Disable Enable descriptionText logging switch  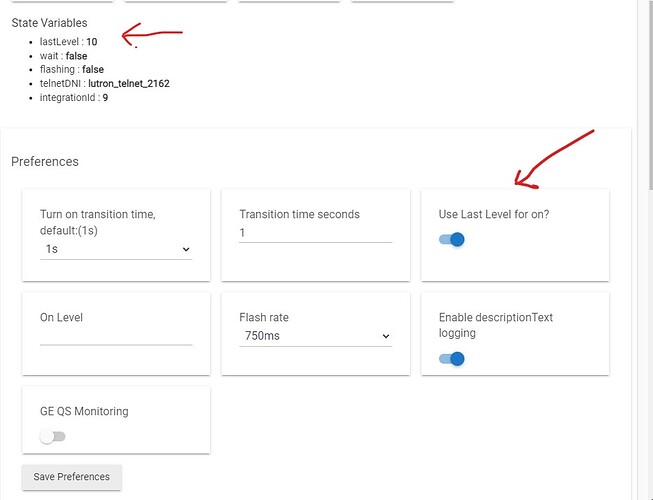(452, 359)
